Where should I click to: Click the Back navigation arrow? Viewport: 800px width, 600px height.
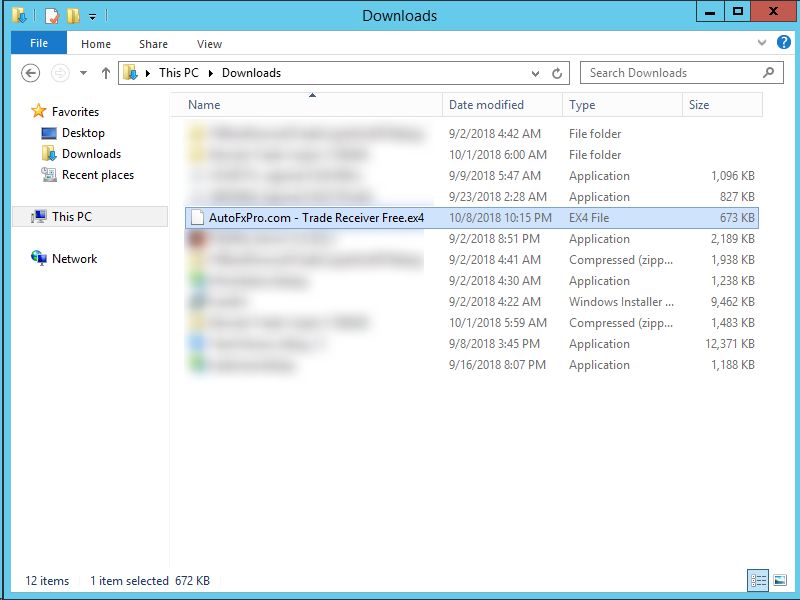coord(31,73)
